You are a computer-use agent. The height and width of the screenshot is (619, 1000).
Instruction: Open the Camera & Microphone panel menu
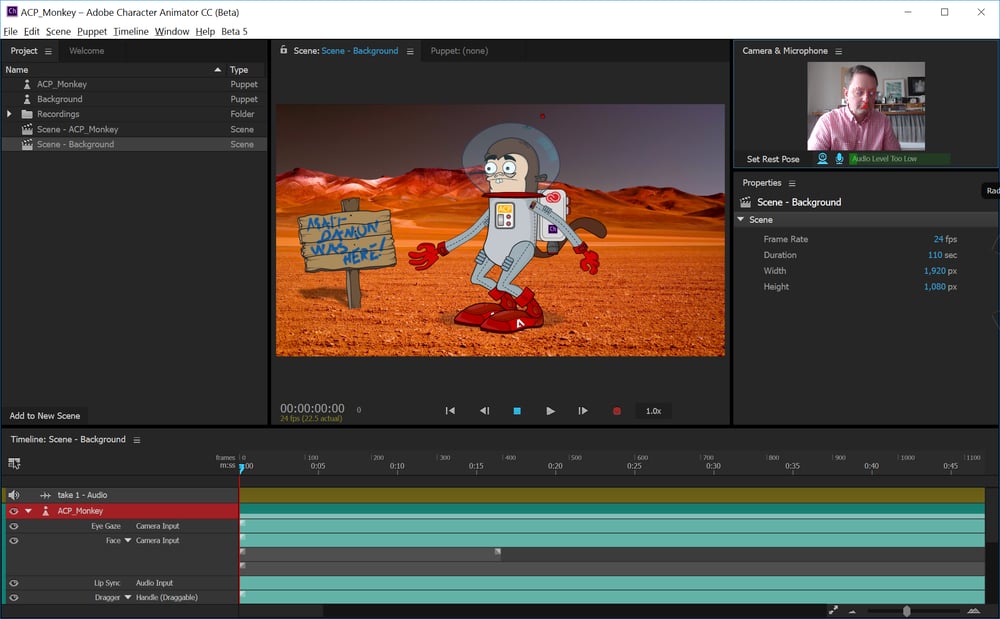[x=839, y=51]
